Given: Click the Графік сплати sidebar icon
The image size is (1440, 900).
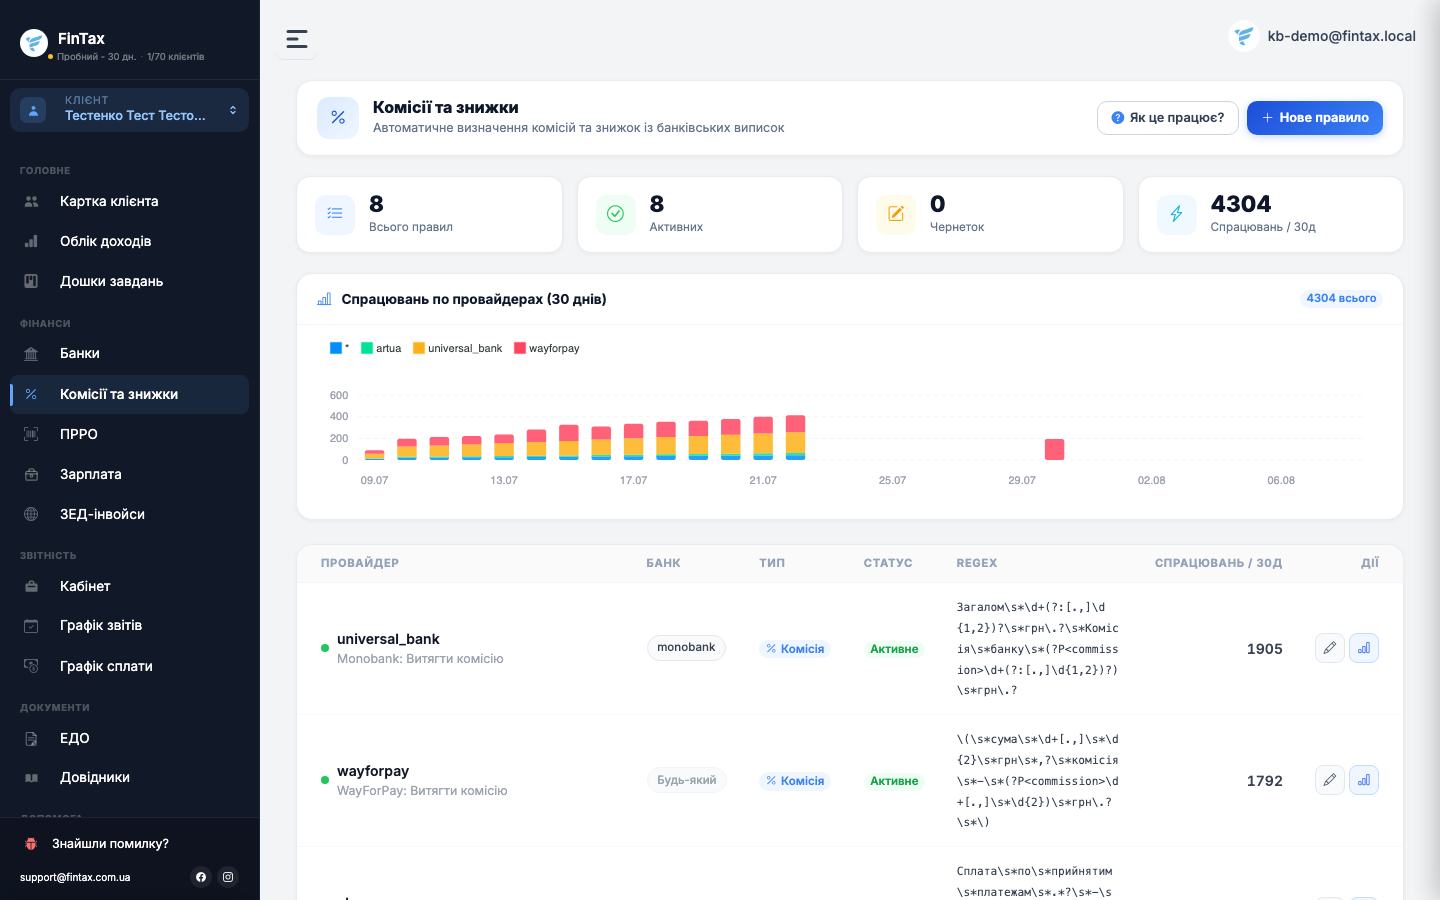Looking at the screenshot, I should tap(31, 666).
